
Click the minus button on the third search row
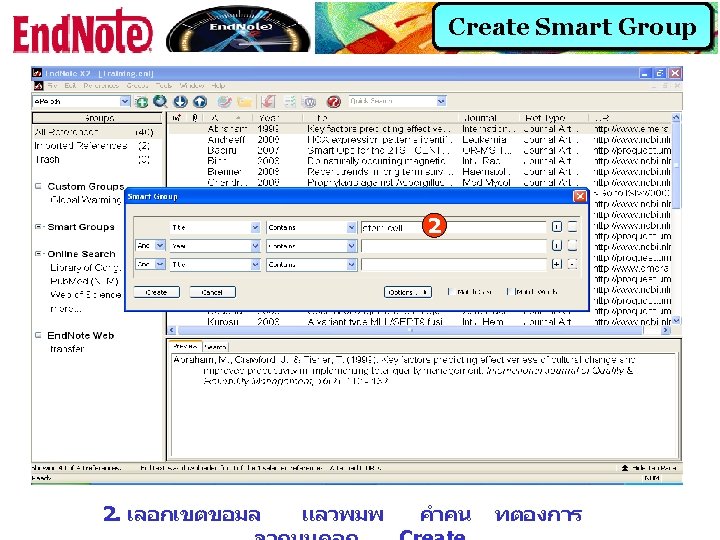tap(572, 264)
